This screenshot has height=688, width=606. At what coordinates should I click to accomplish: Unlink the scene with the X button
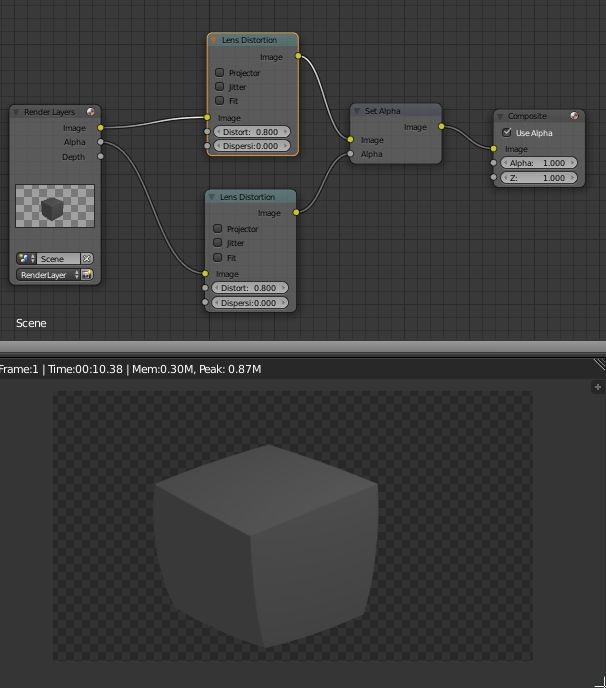(87, 258)
